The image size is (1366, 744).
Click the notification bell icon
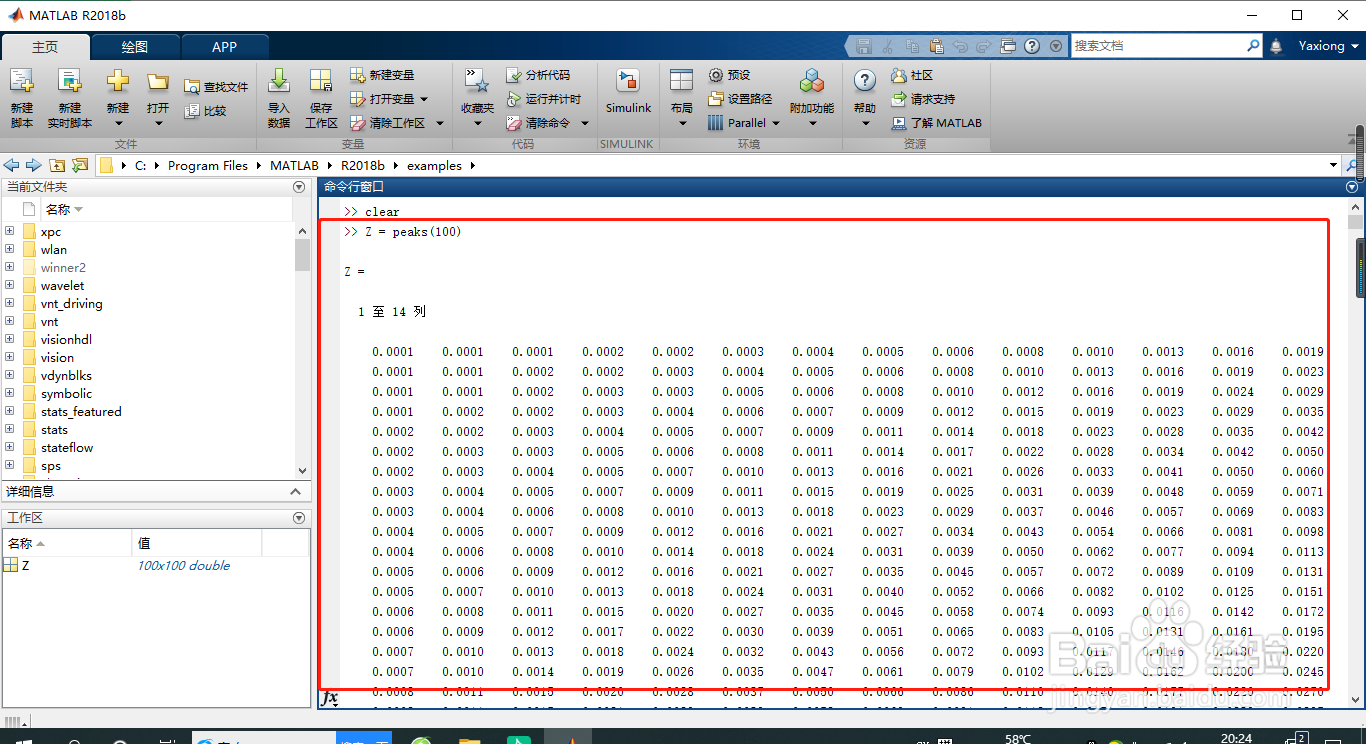[1276, 46]
